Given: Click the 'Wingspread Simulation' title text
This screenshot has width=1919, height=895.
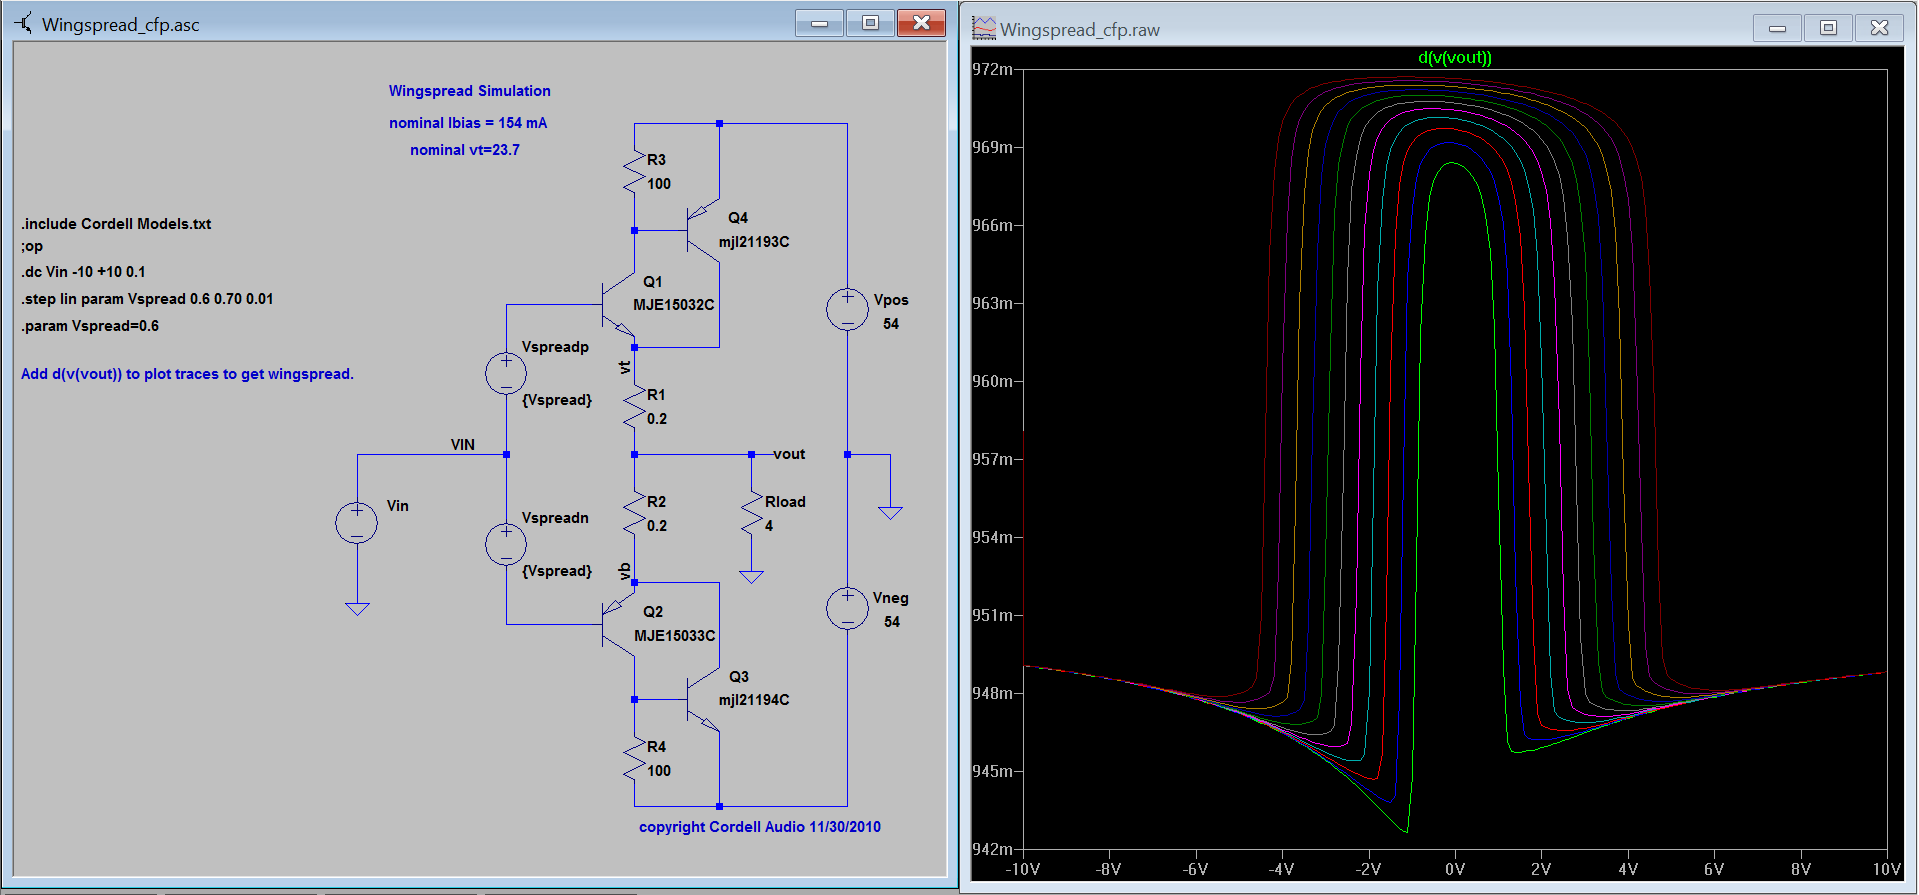Looking at the screenshot, I should click(x=469, y=91).
